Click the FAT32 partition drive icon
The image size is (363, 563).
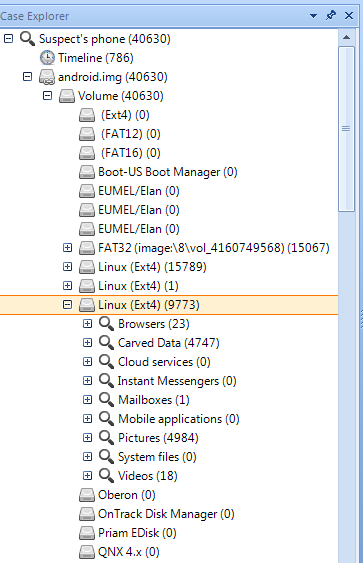coord(87,248)
